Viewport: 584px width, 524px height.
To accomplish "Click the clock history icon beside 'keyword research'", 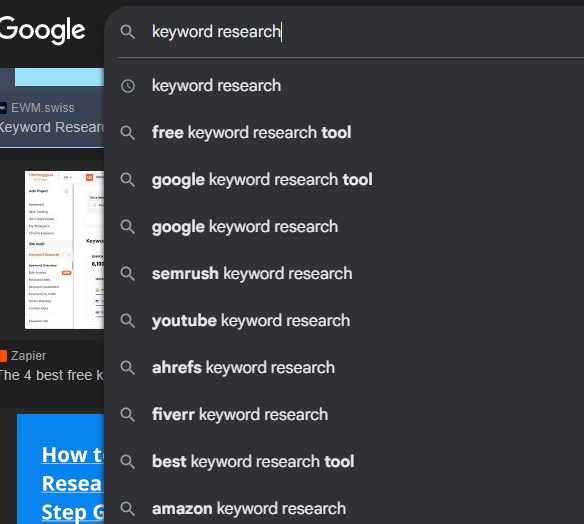I will (x=128, y=86).
